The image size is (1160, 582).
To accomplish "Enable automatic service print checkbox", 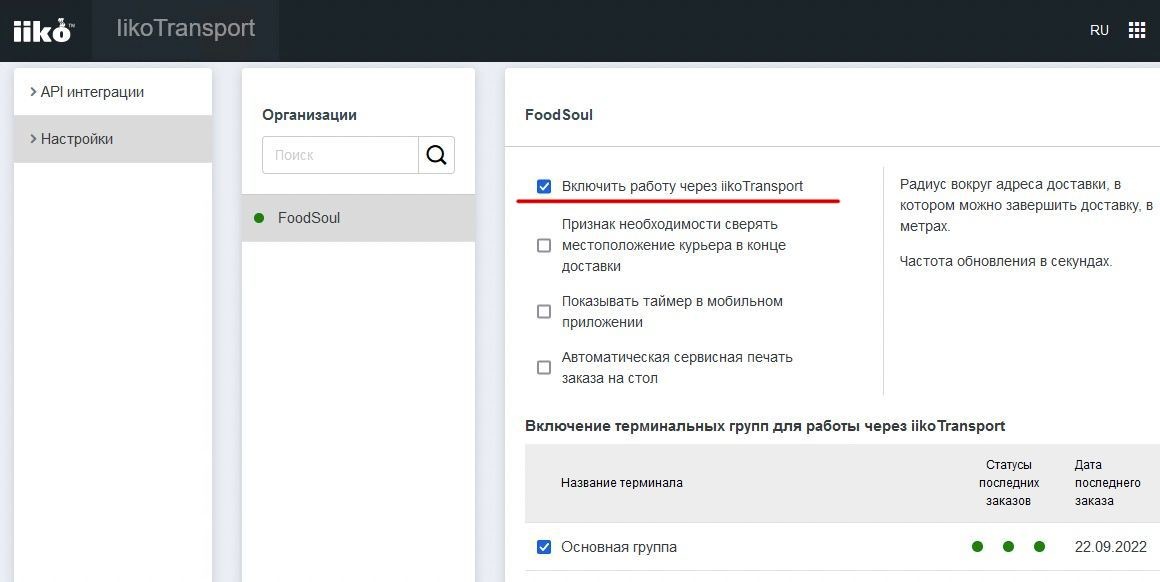I will 544,367.
